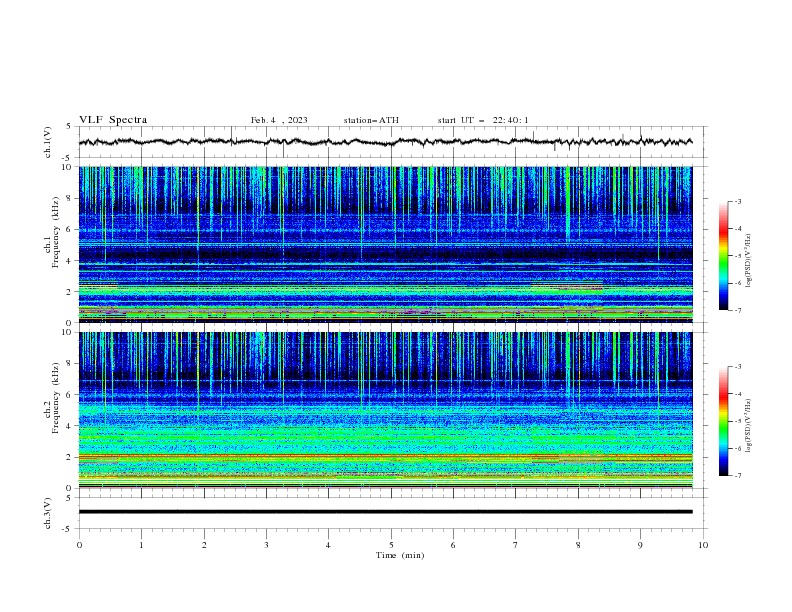Click the "-5" tick on ch.1 colorbar
792x612 pixels.
pos(738,256)
